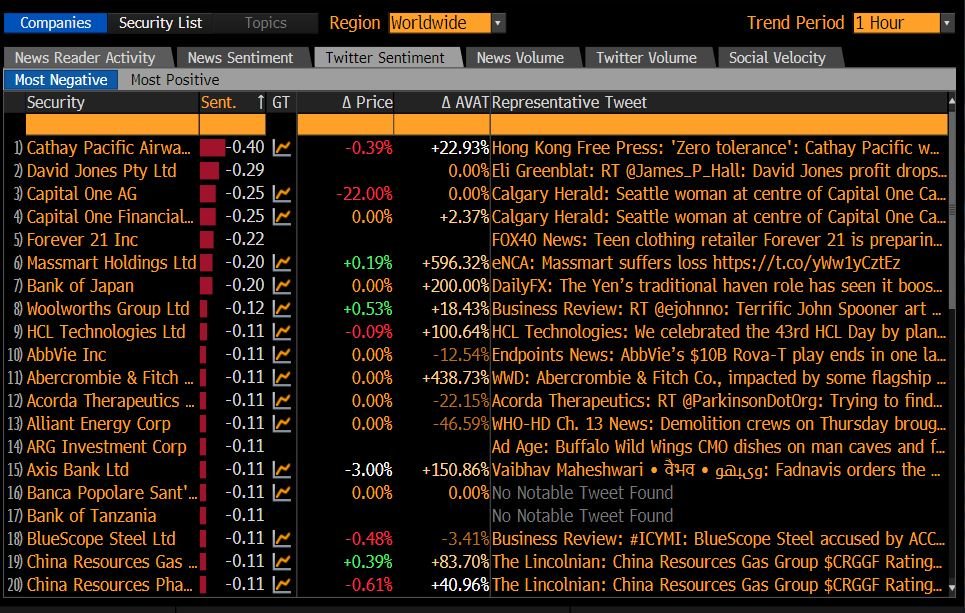The image size is (965, 613).
Task: Switch to the Companies tab
Action: click(x=55, y=23)
